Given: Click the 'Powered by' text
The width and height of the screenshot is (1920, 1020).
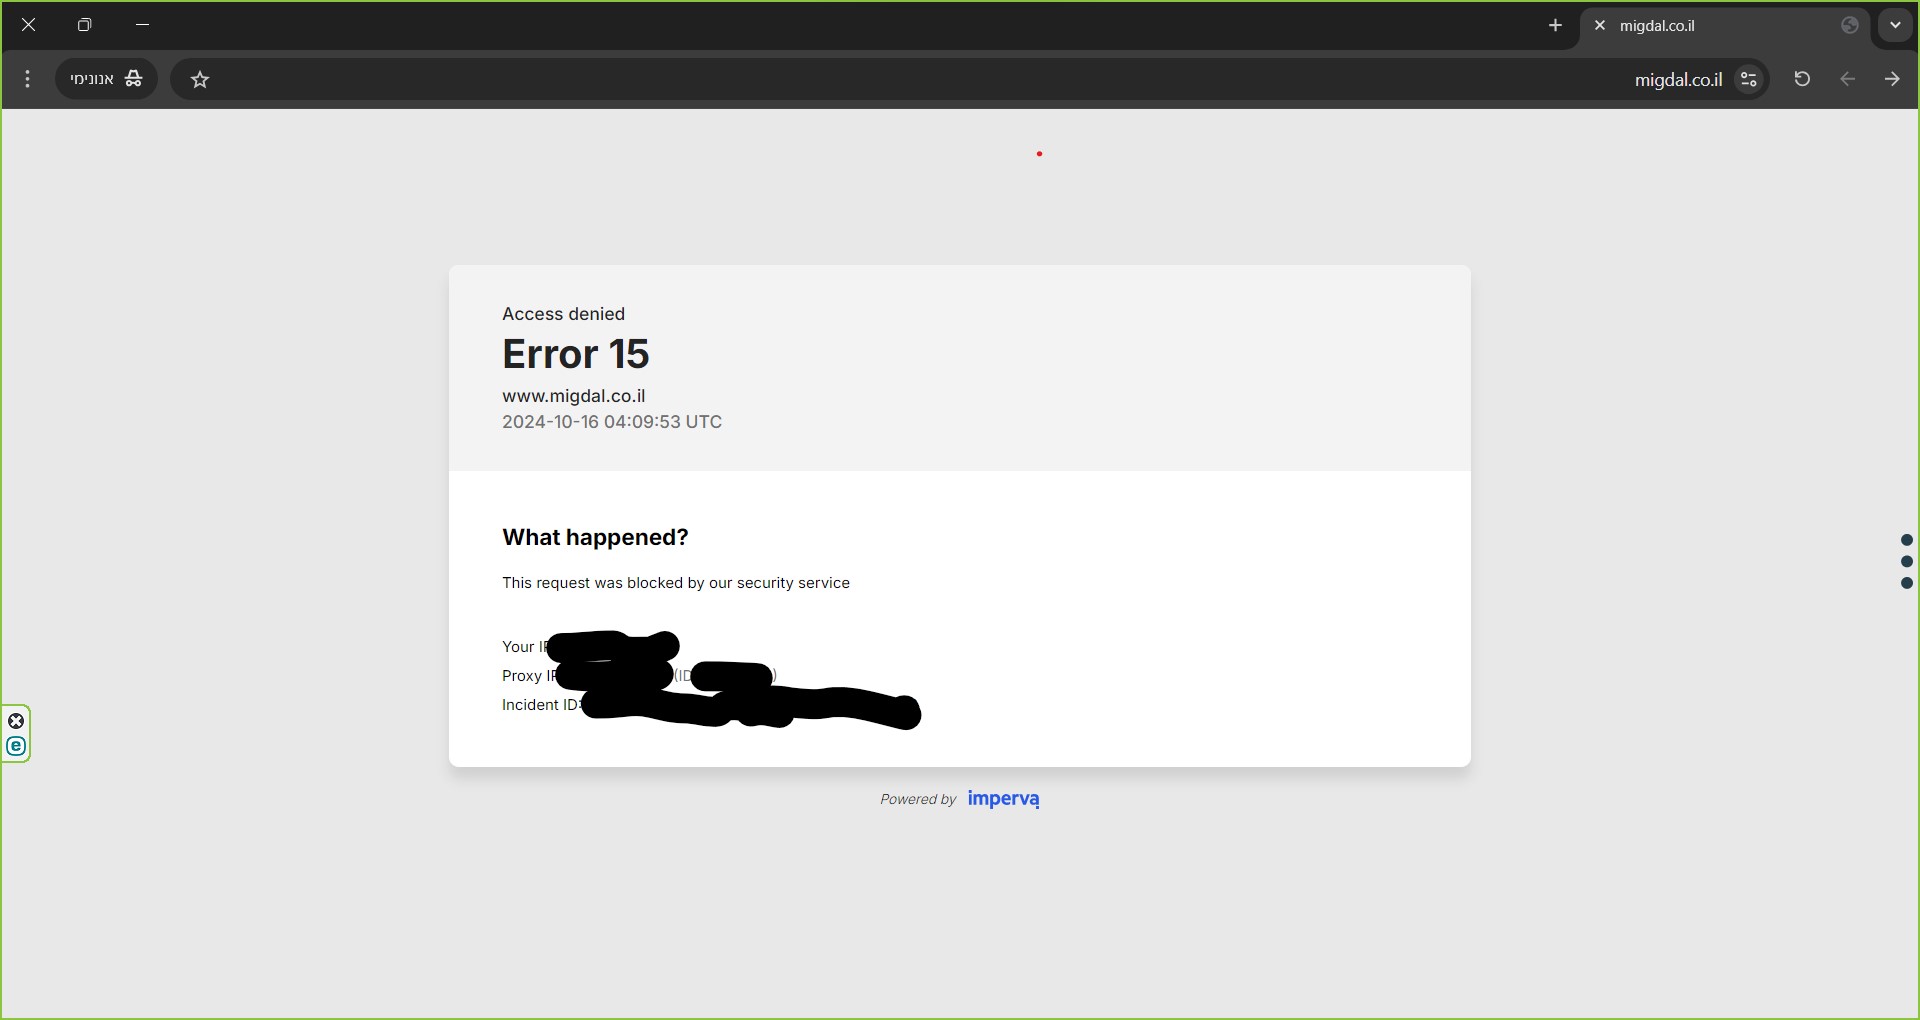Looking at the screenshot, I should tap(918, 799).
